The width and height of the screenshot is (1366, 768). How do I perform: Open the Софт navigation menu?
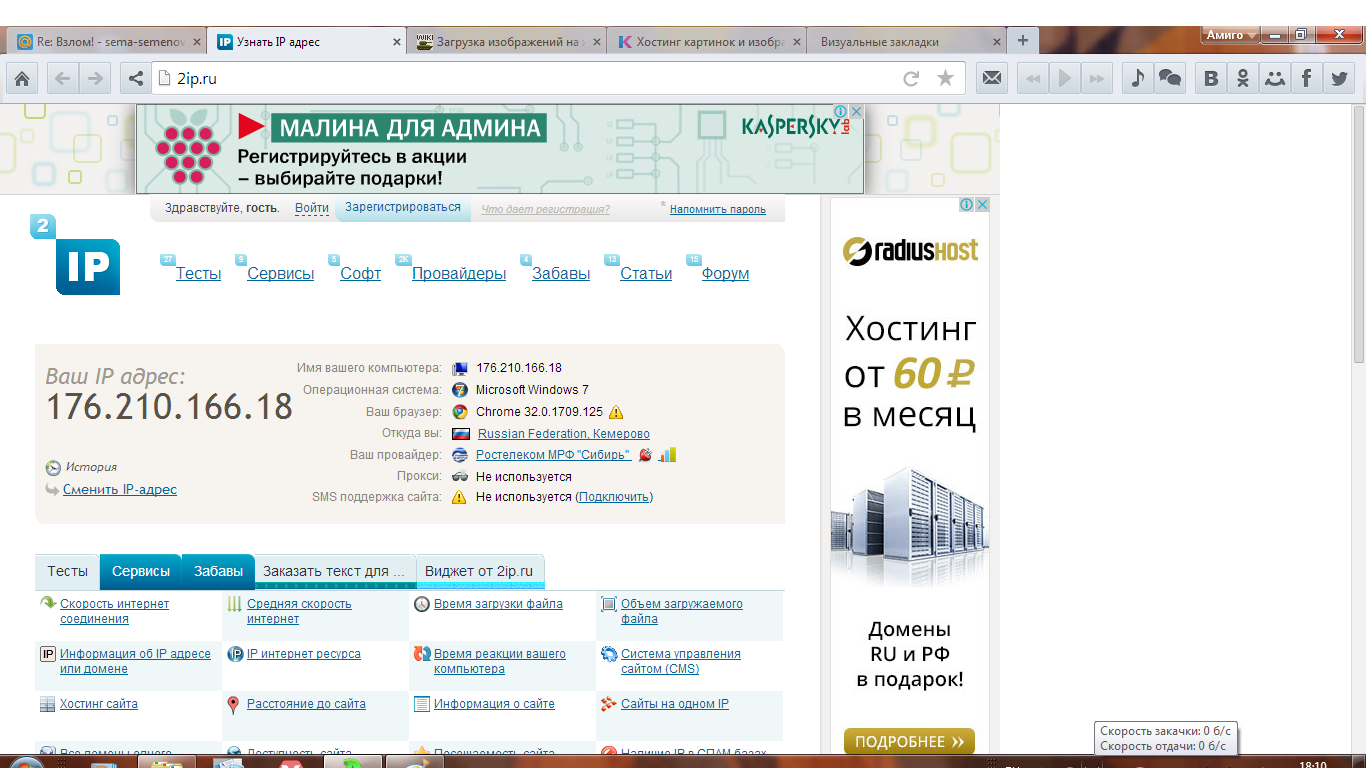(360, 274)
